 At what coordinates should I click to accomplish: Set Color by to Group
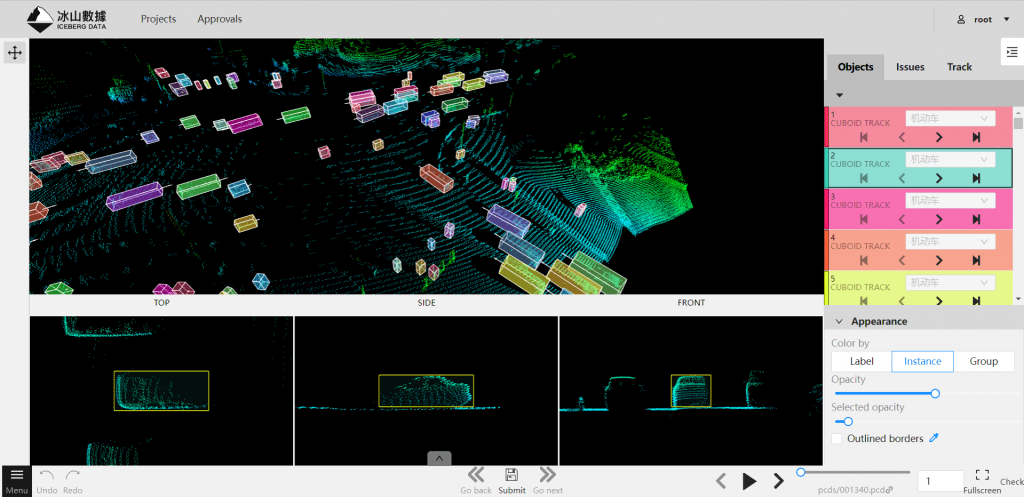983,361
